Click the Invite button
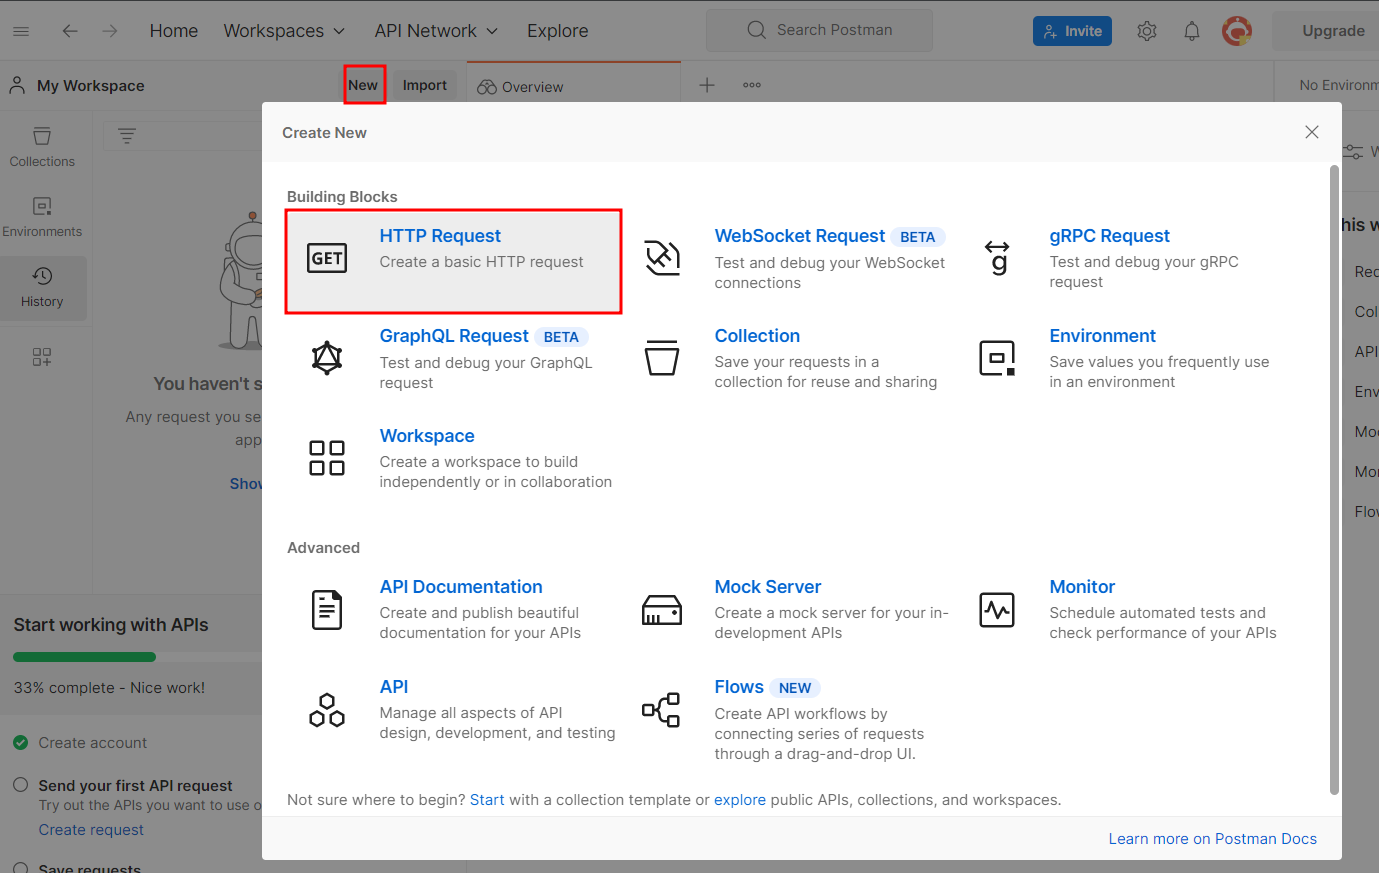 coord(1072,31)
